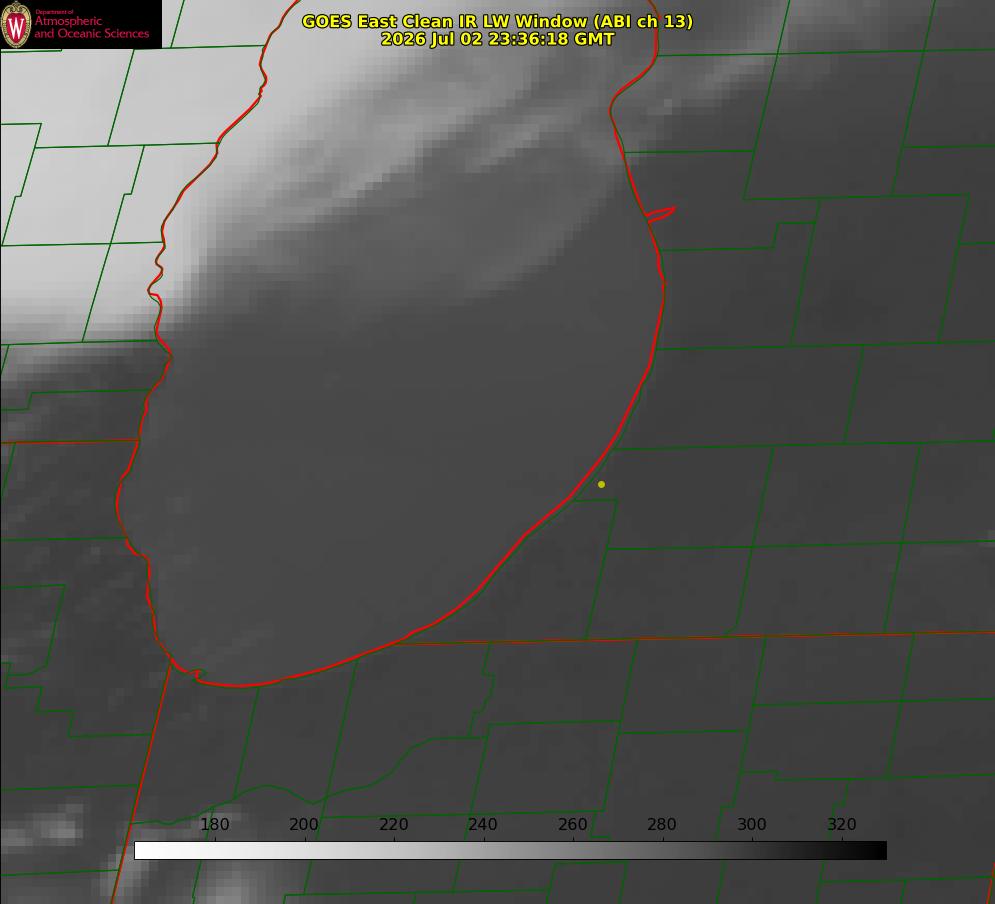995x904 pixels.
Task: Click the mid-gray center of the colorbar
Action: pos(510,851)
